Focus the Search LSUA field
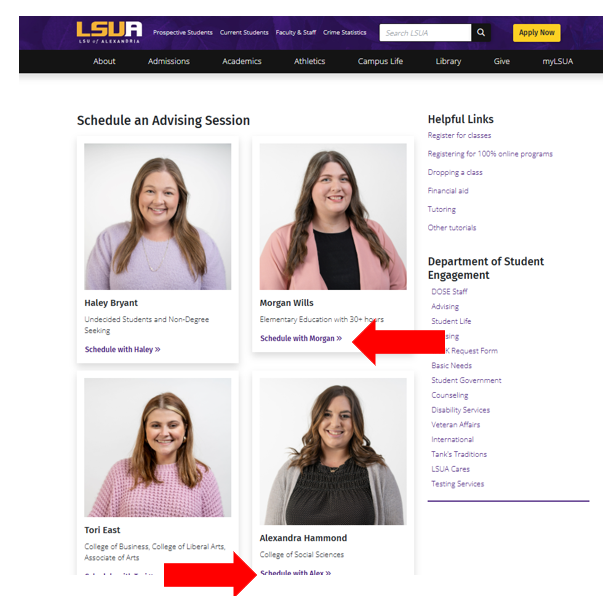The height and width of the screenshot is (596, 616). click(x=425, y=33)
